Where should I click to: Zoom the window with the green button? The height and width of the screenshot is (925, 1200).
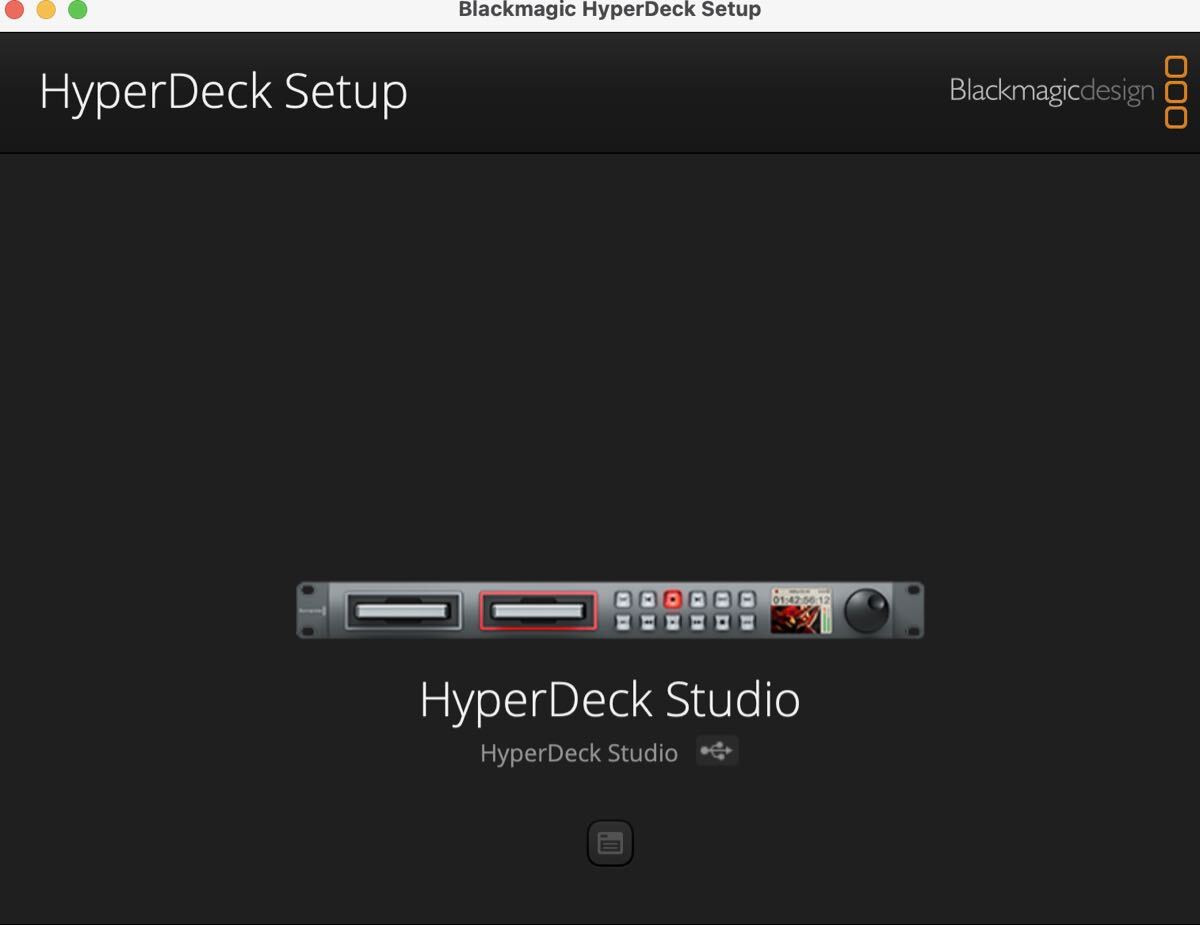[77, 10]
